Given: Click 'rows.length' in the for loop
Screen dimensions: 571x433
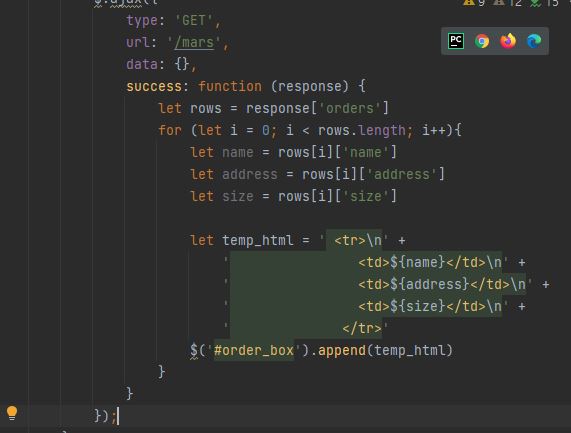Looking at the screenshot, I should [362, 130].
